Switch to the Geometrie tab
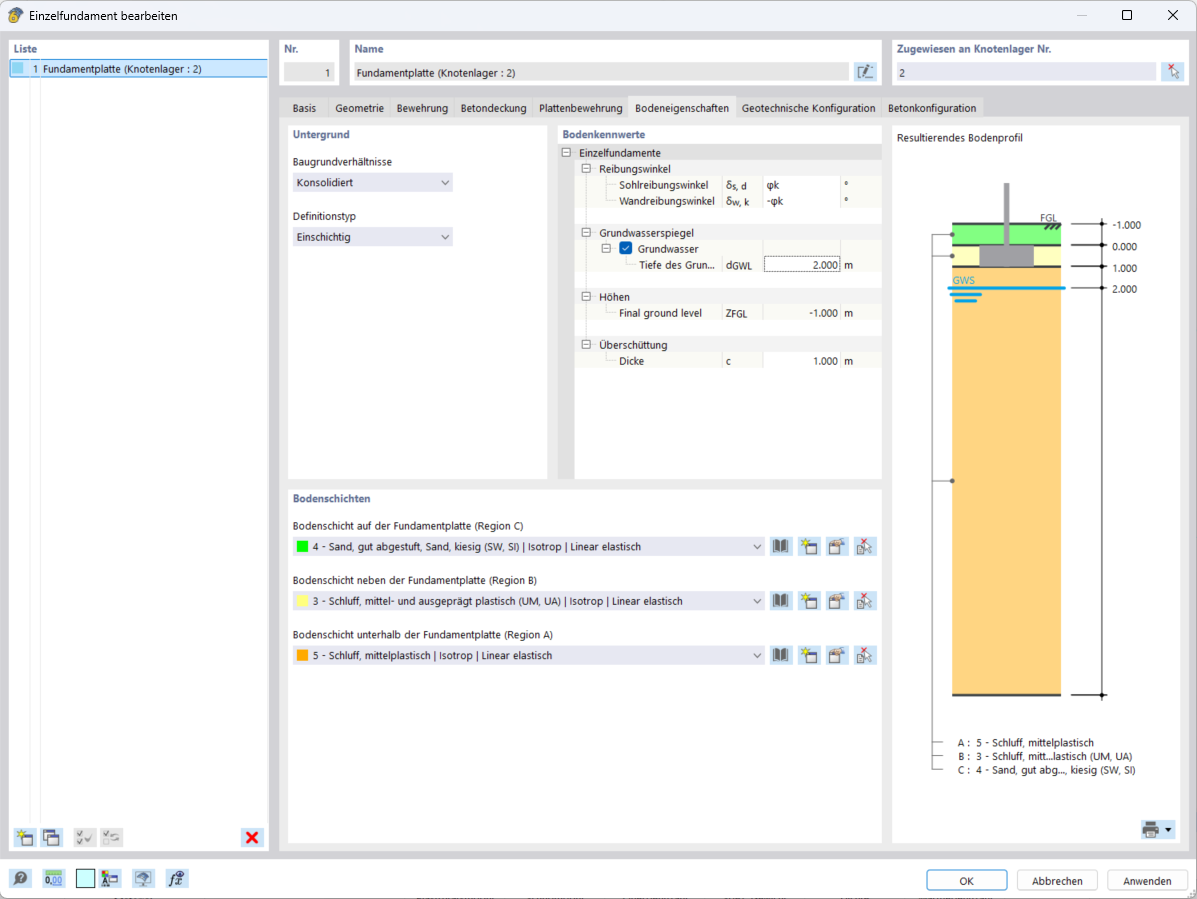The height and width of the screenshot is (899, 1197). click(359, 108)
